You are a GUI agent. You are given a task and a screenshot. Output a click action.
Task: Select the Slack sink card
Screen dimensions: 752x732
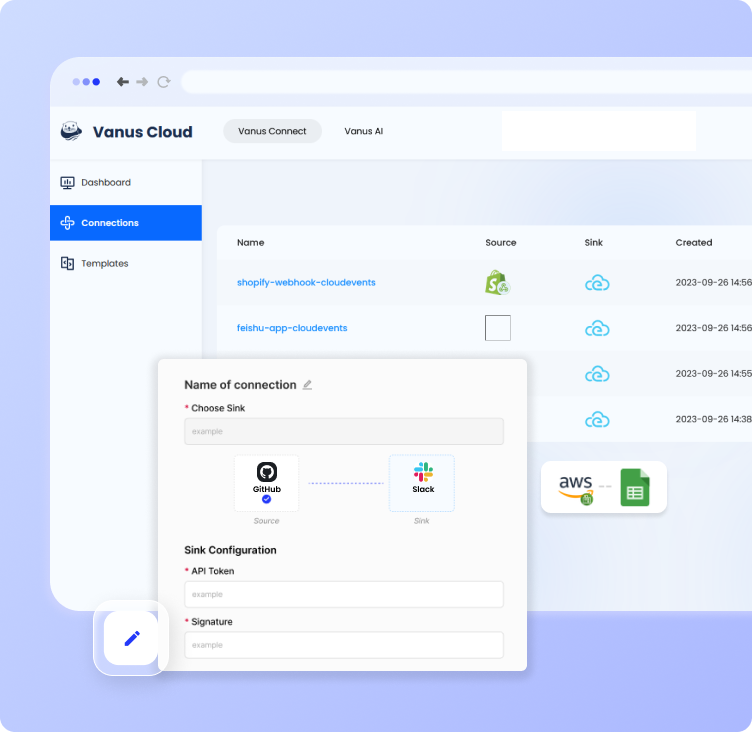point(422,483)
